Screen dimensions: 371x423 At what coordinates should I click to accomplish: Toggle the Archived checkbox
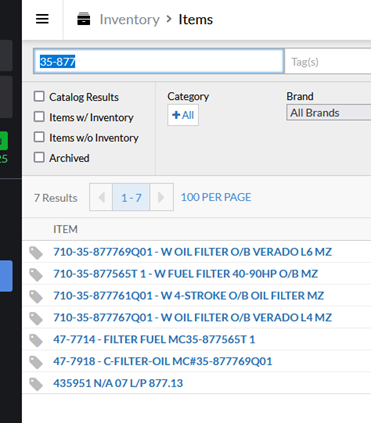point(39,157)
